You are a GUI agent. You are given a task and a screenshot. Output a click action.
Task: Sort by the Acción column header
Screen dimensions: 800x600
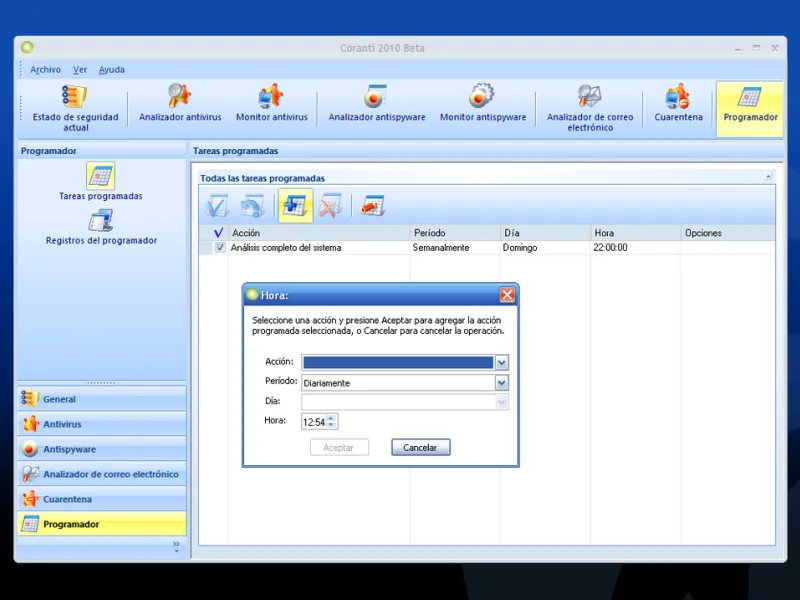pos(319,233)
